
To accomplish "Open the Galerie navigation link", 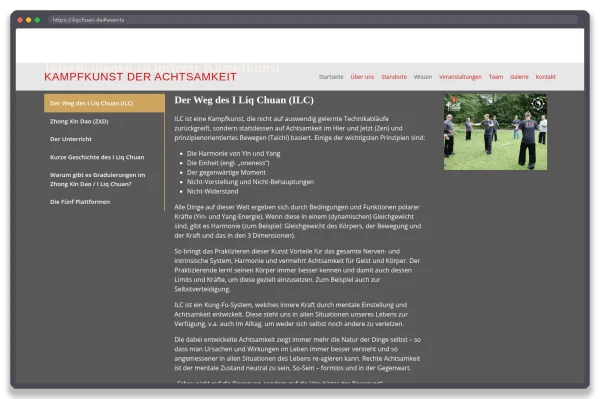I will [519, 77].
